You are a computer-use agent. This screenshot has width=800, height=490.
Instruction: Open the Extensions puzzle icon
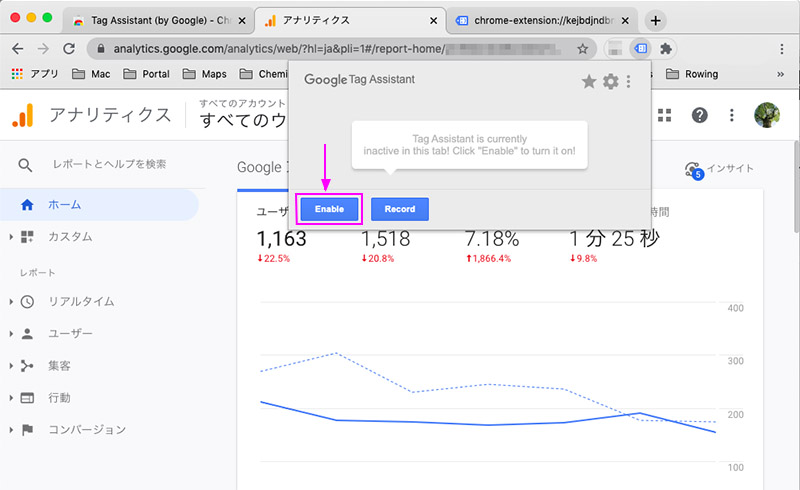click(665, 48)
